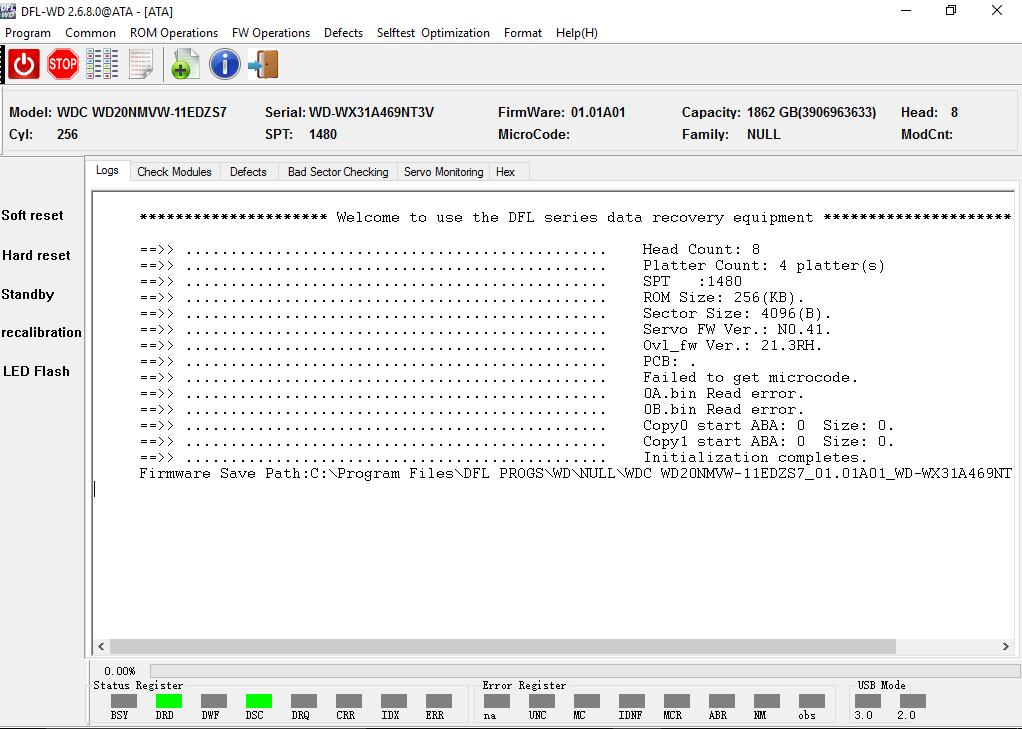The width and height of the screenshot is (1022, 729).
Task: Click the red power button icon
Action: (24, 65)
